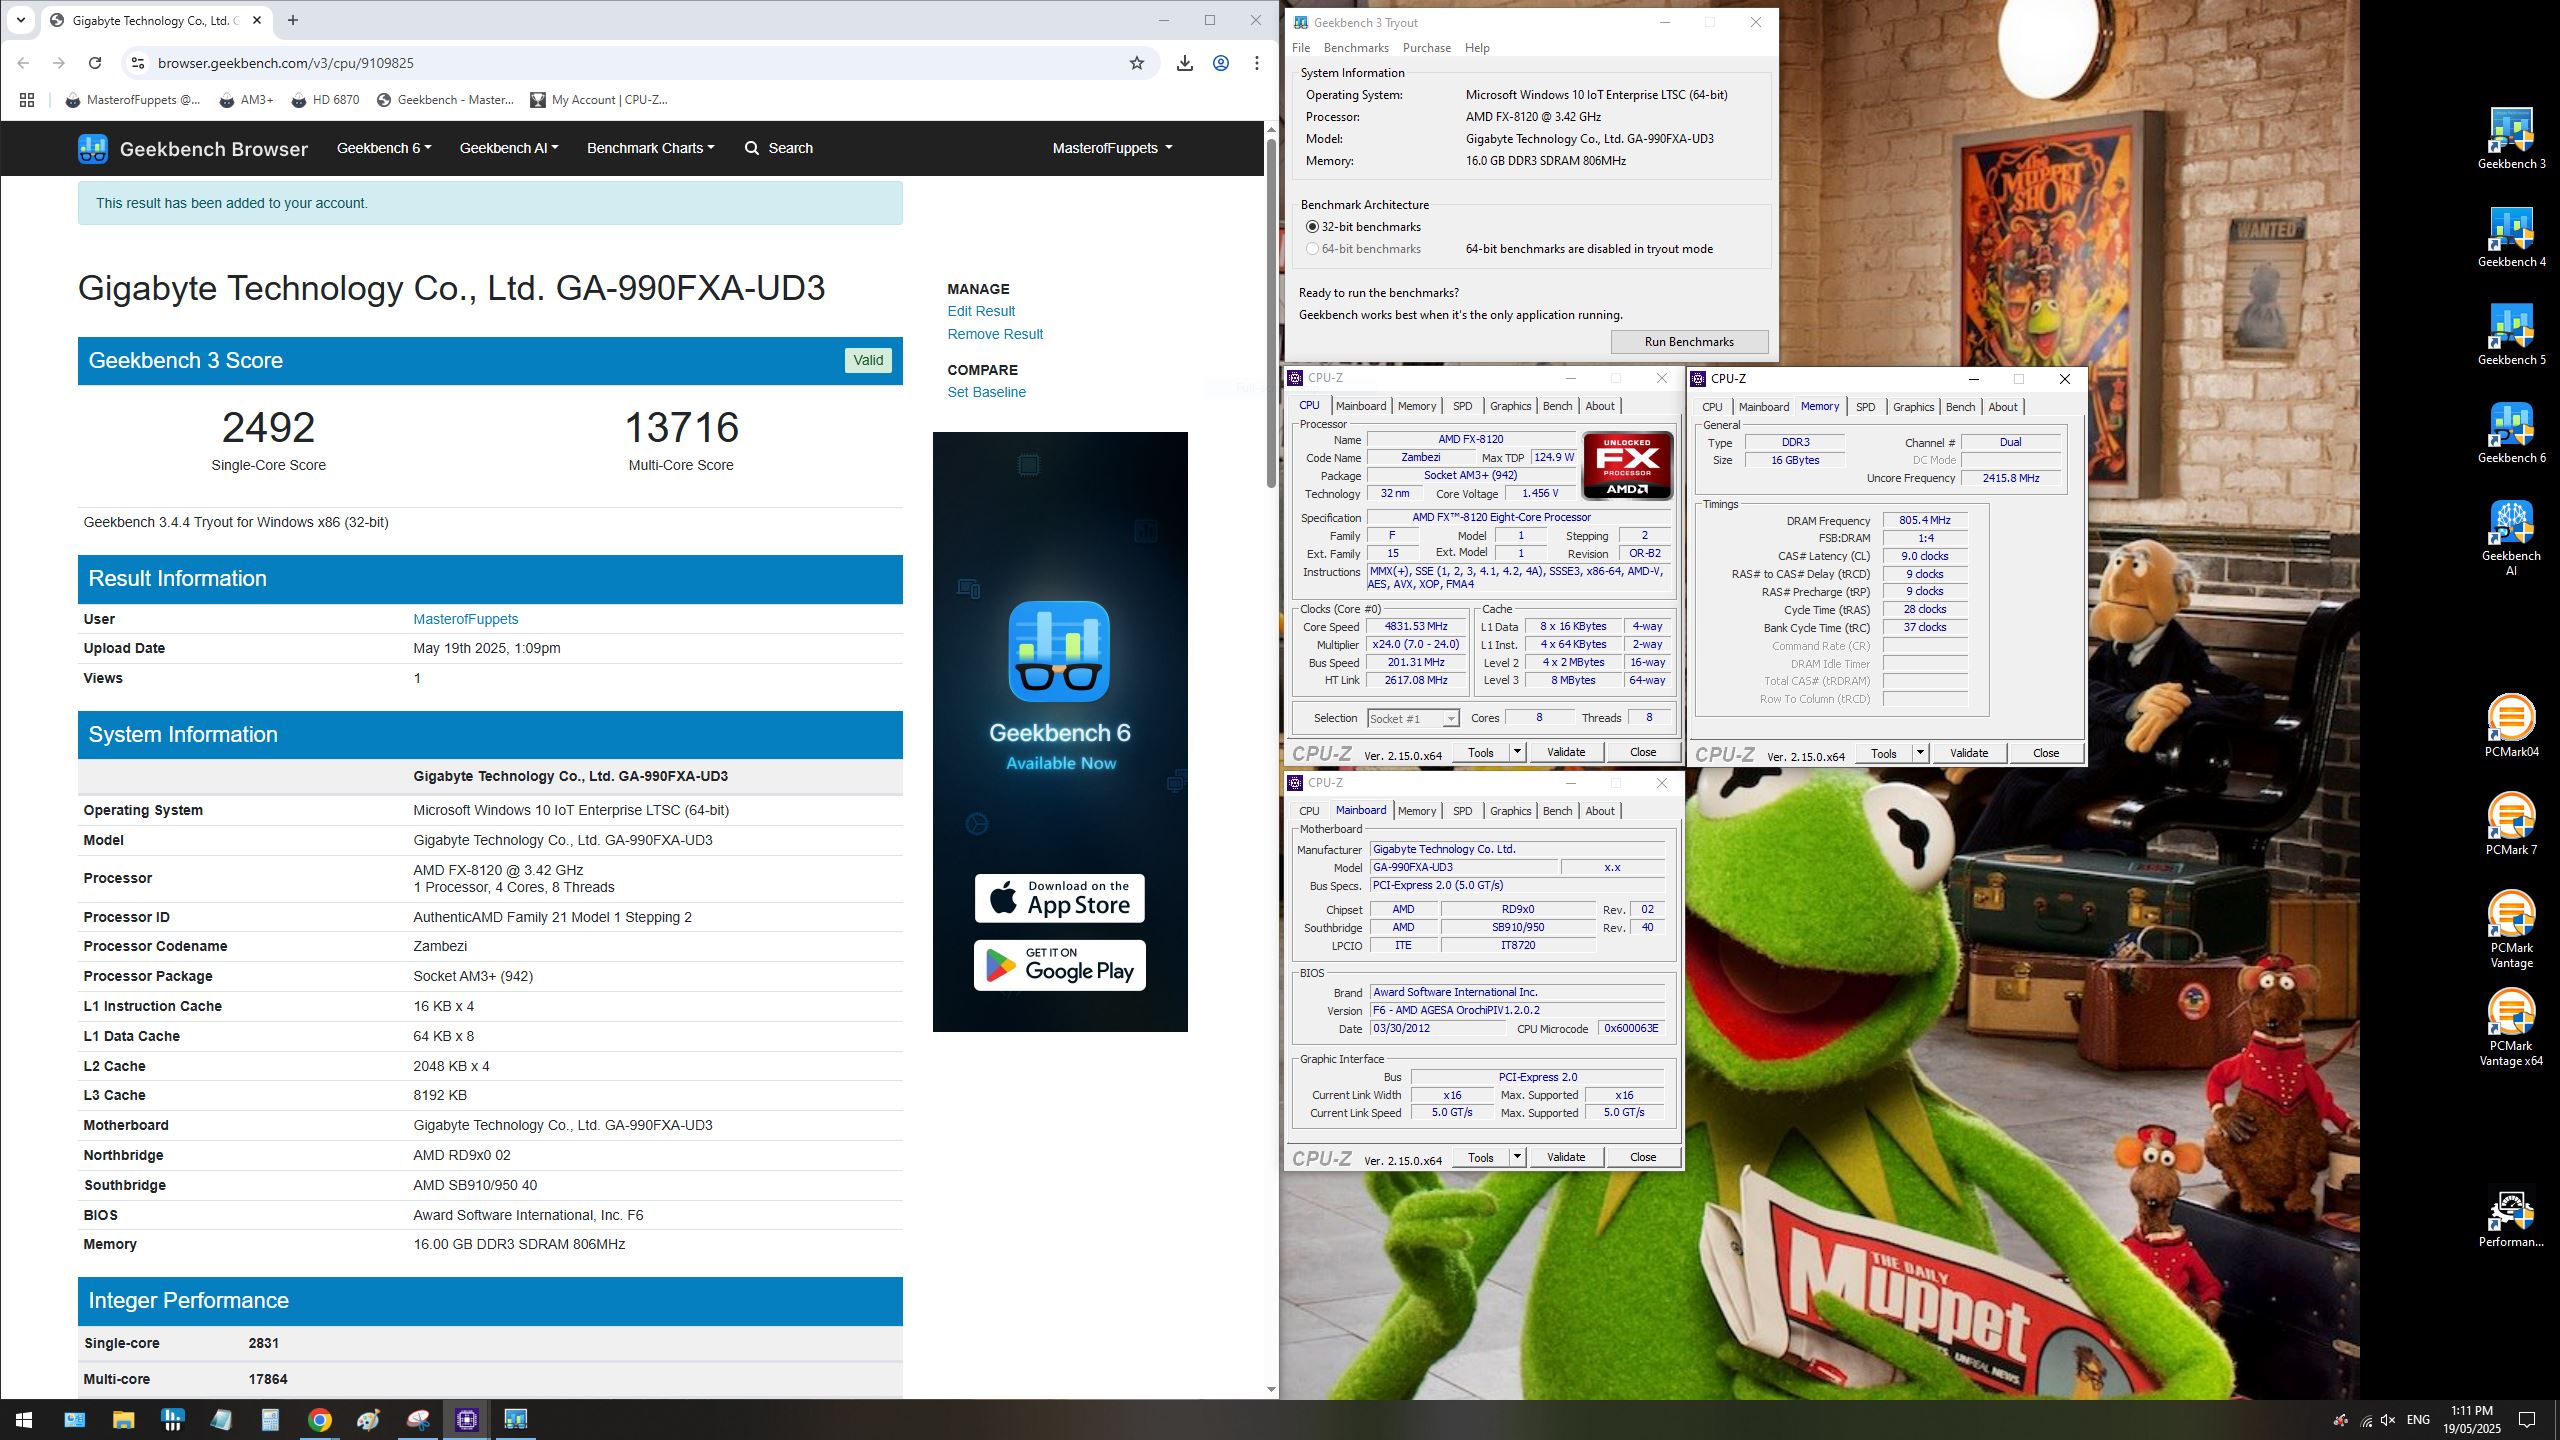Open the Geekbench 3 Purchase menu
Viewport: 2560px width, 1440px height.
1427,48
